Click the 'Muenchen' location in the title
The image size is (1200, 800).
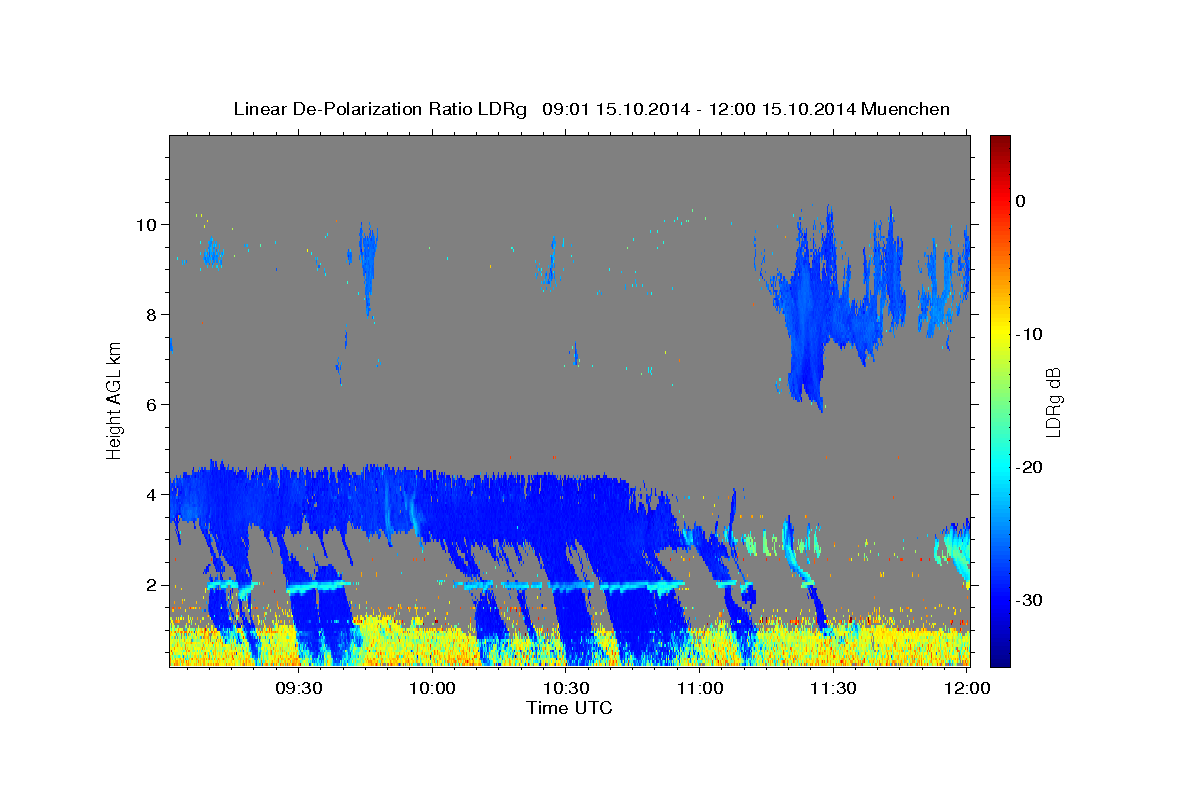tap(905, 109)
